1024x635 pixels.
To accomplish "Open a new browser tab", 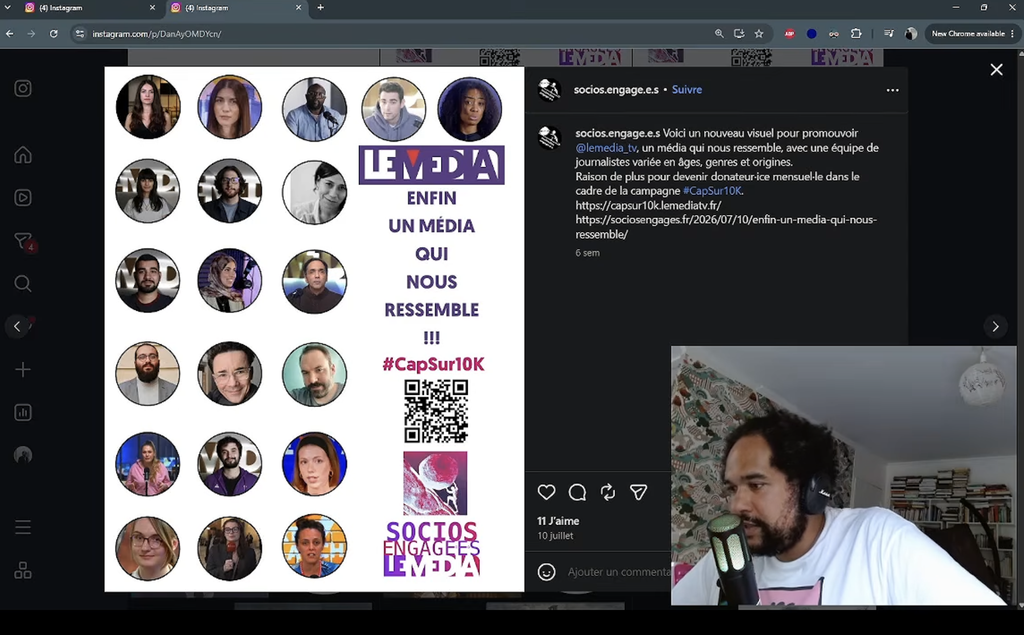I will click(x=320, y=8).
